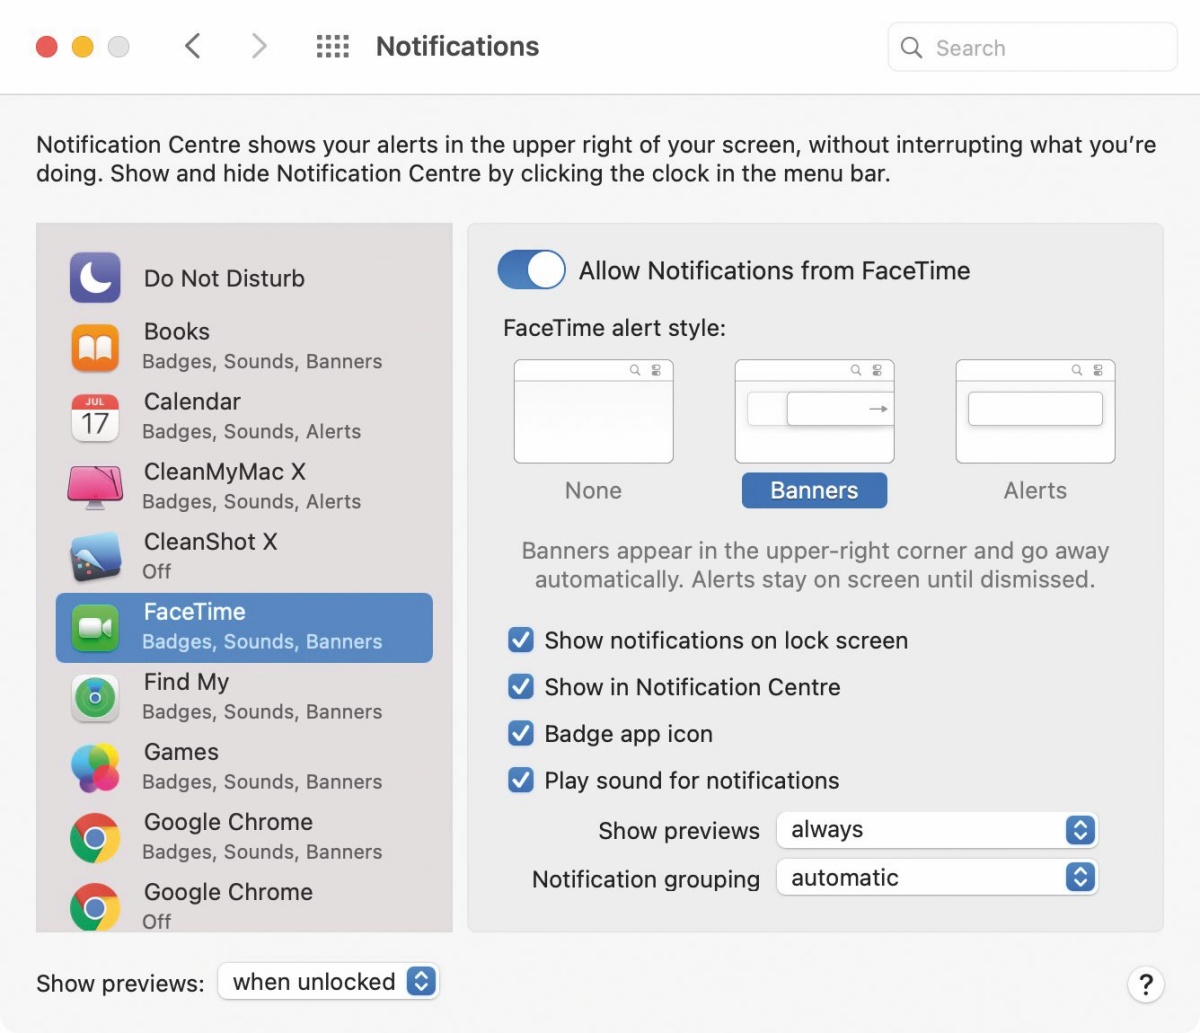Click the Chrome icon with Badges, Sounds, Banners
Image resolution: width=1200 pixels, height=1033 pixels.
pos(95,838)
